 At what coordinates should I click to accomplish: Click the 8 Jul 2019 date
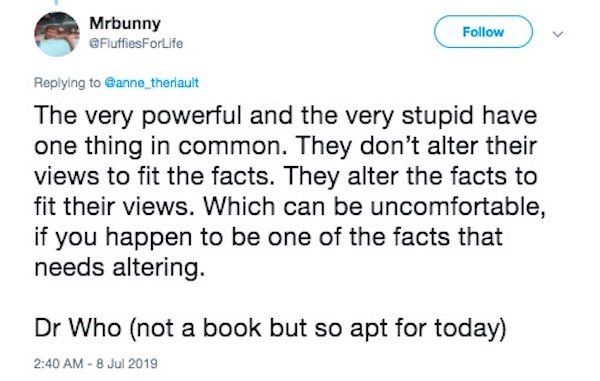[127, 363]
